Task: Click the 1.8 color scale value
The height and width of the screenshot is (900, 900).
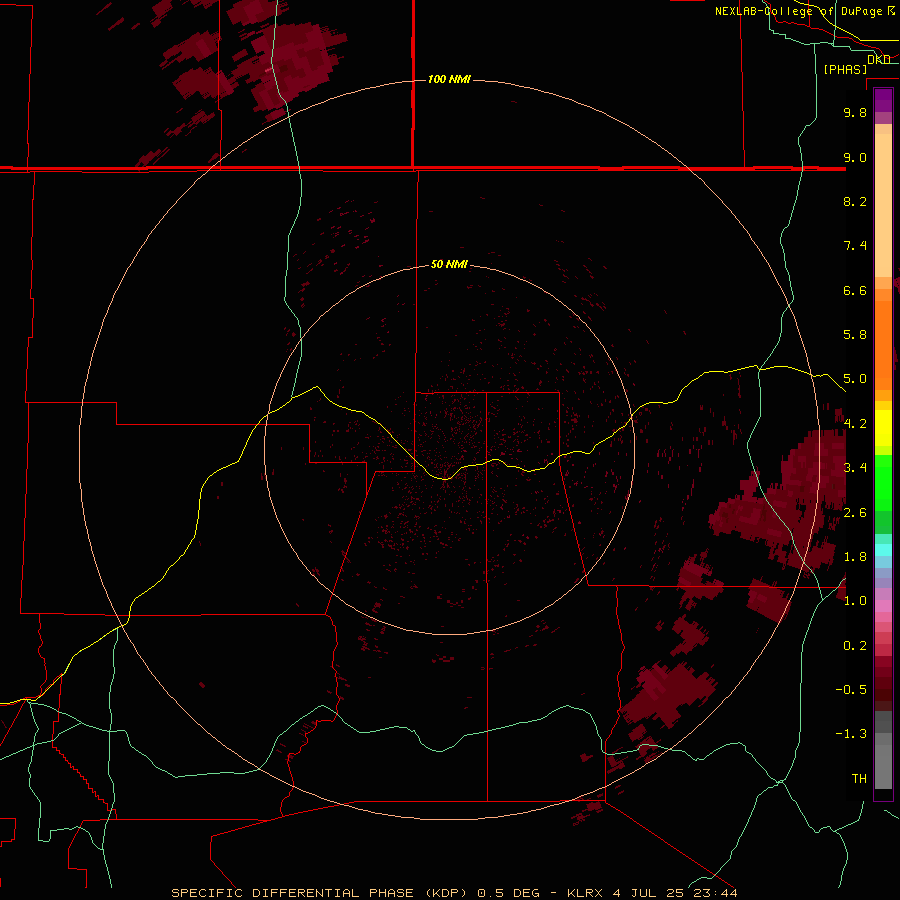Action: click(x=855, y=557)
